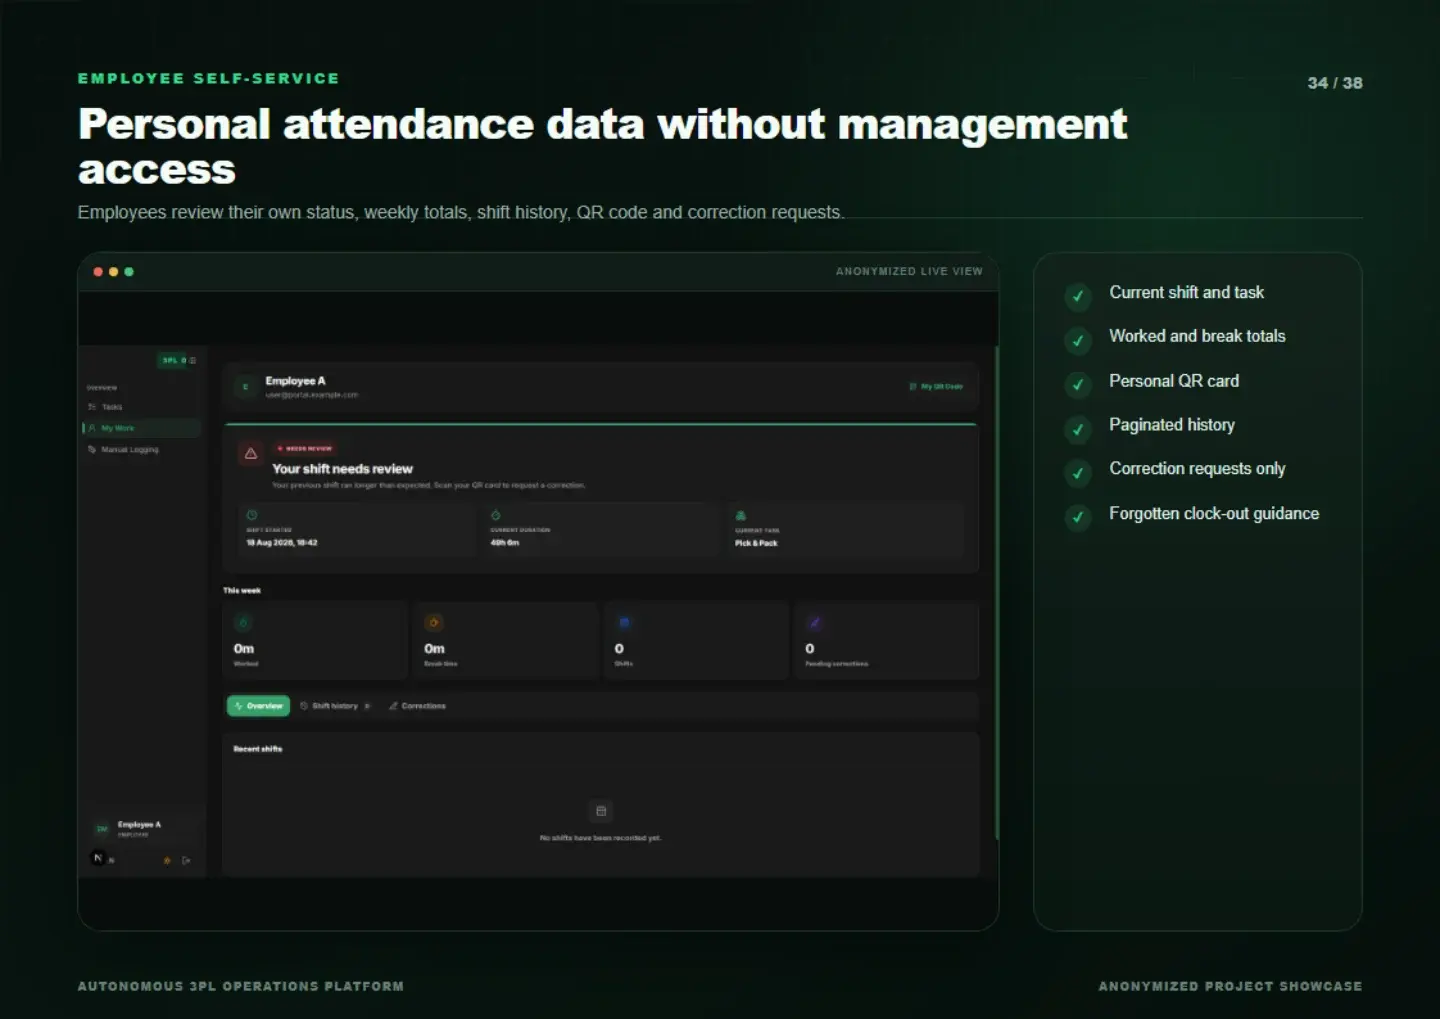Switch to the Shift history tab

point(335,706)
